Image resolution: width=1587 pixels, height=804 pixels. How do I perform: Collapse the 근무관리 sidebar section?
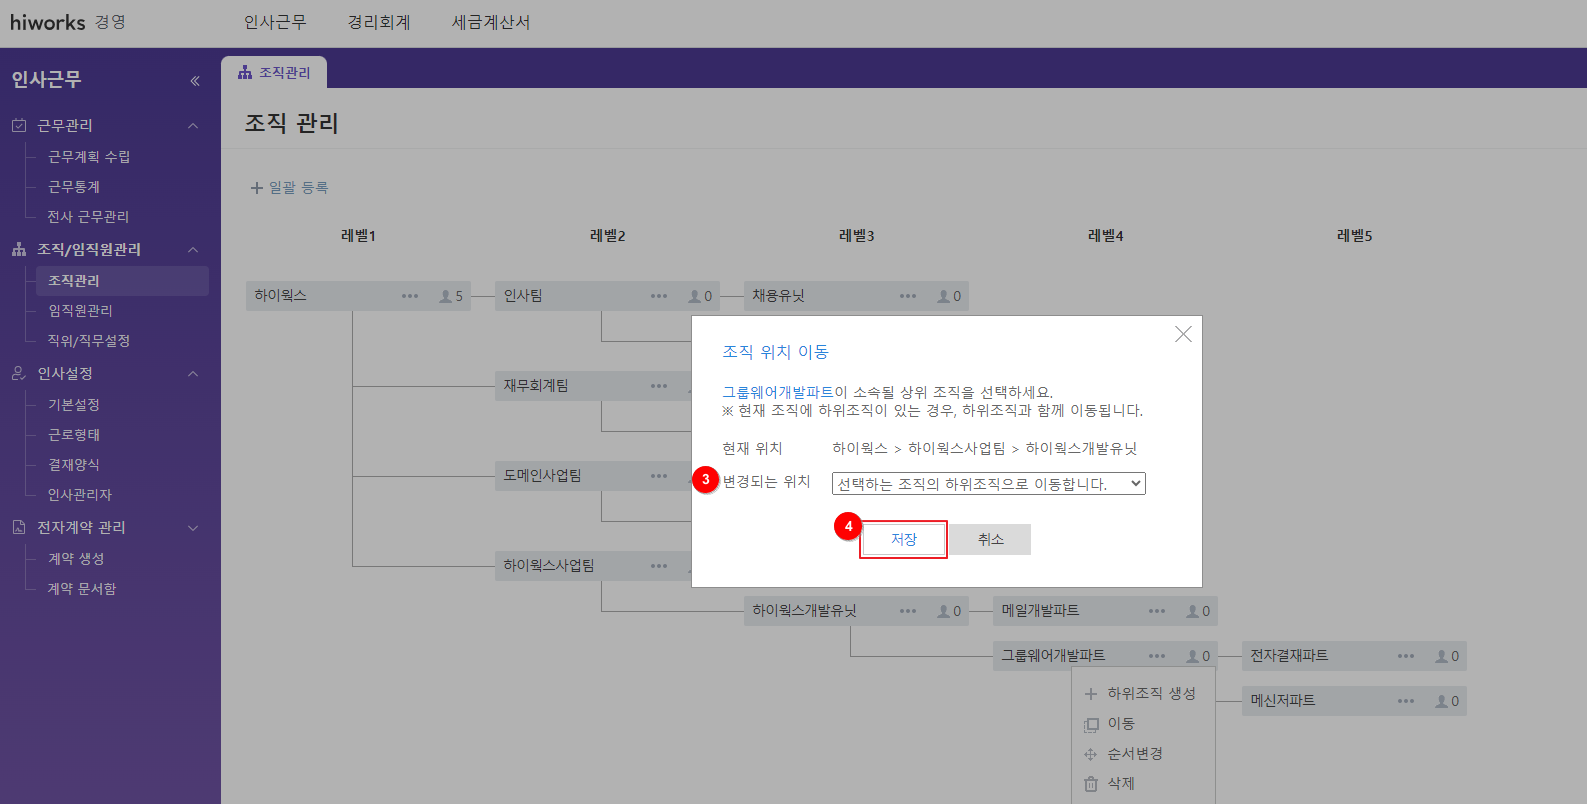(x=193, y=126)
